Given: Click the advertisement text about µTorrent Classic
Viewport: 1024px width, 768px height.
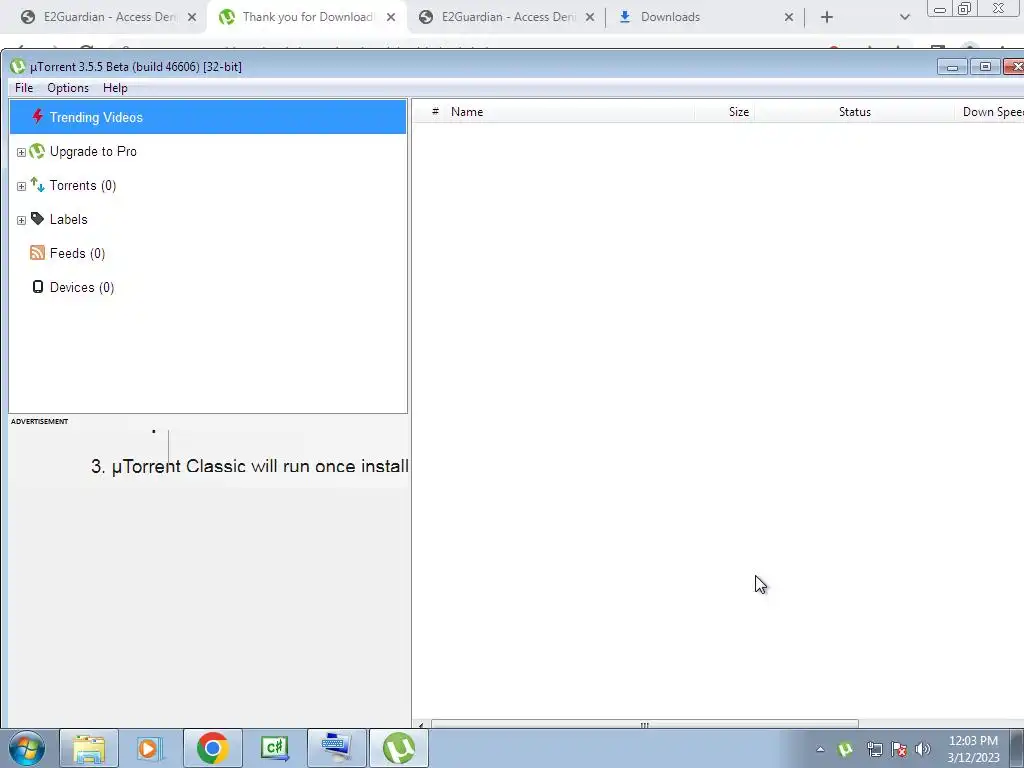Looking at the screenshot, I should 250,466.
